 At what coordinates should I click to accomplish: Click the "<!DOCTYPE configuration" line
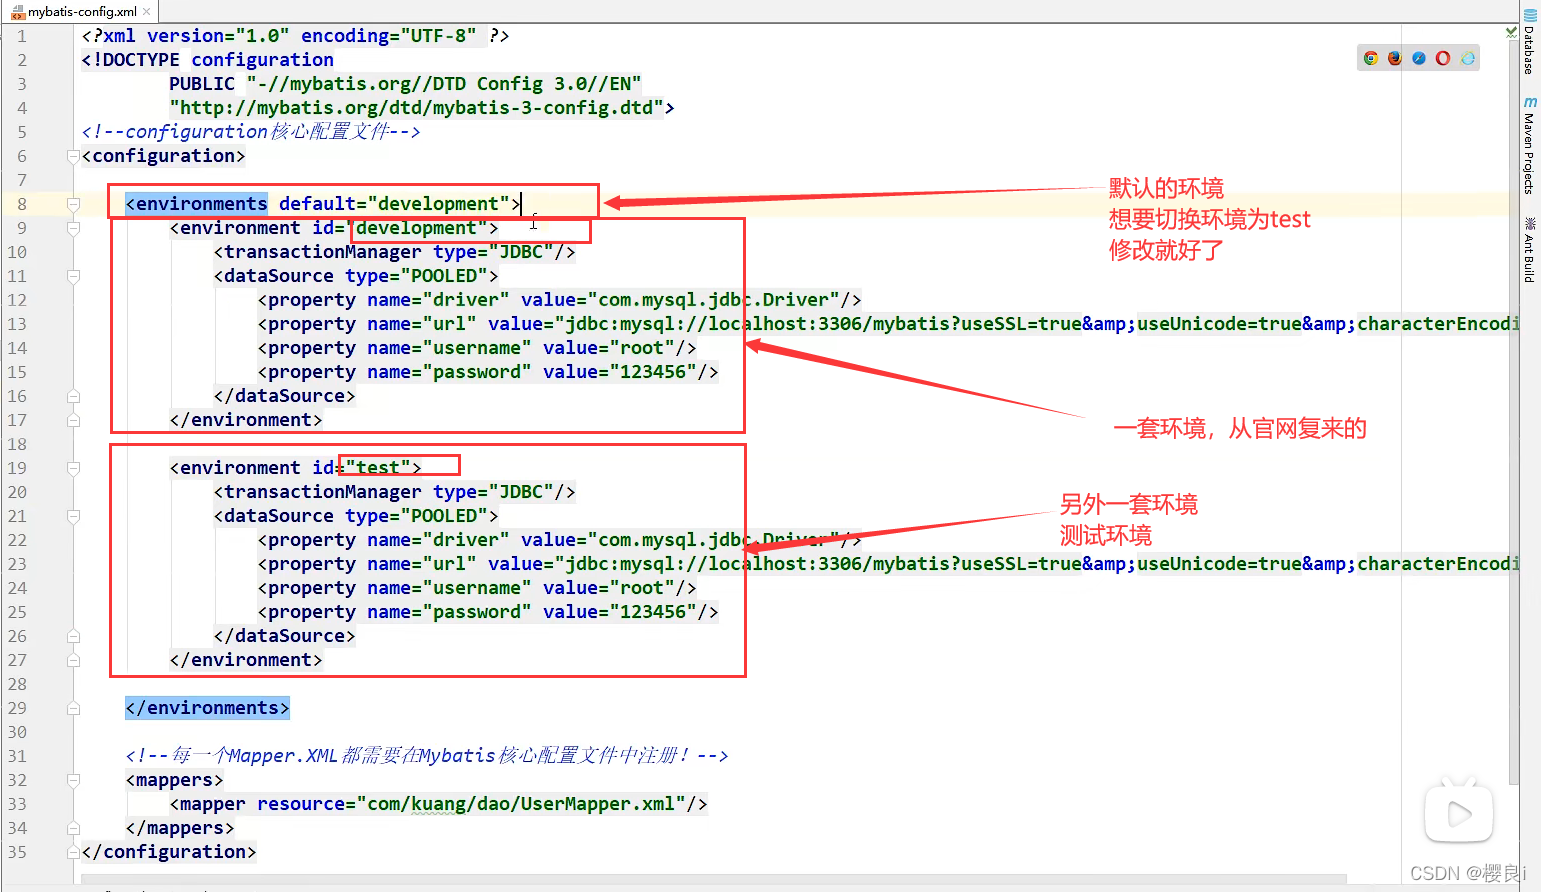coord(207,60)
